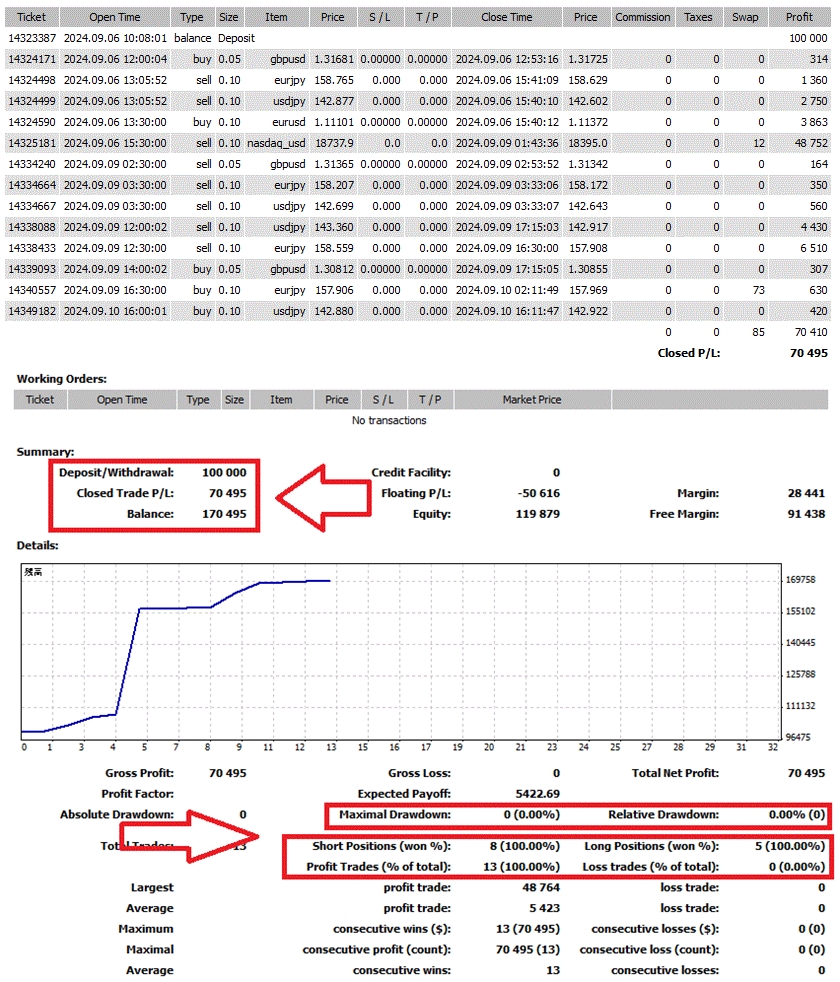
Task: Select ticket number 14325181
Action: pyautogui.click(x=32, y=143)
